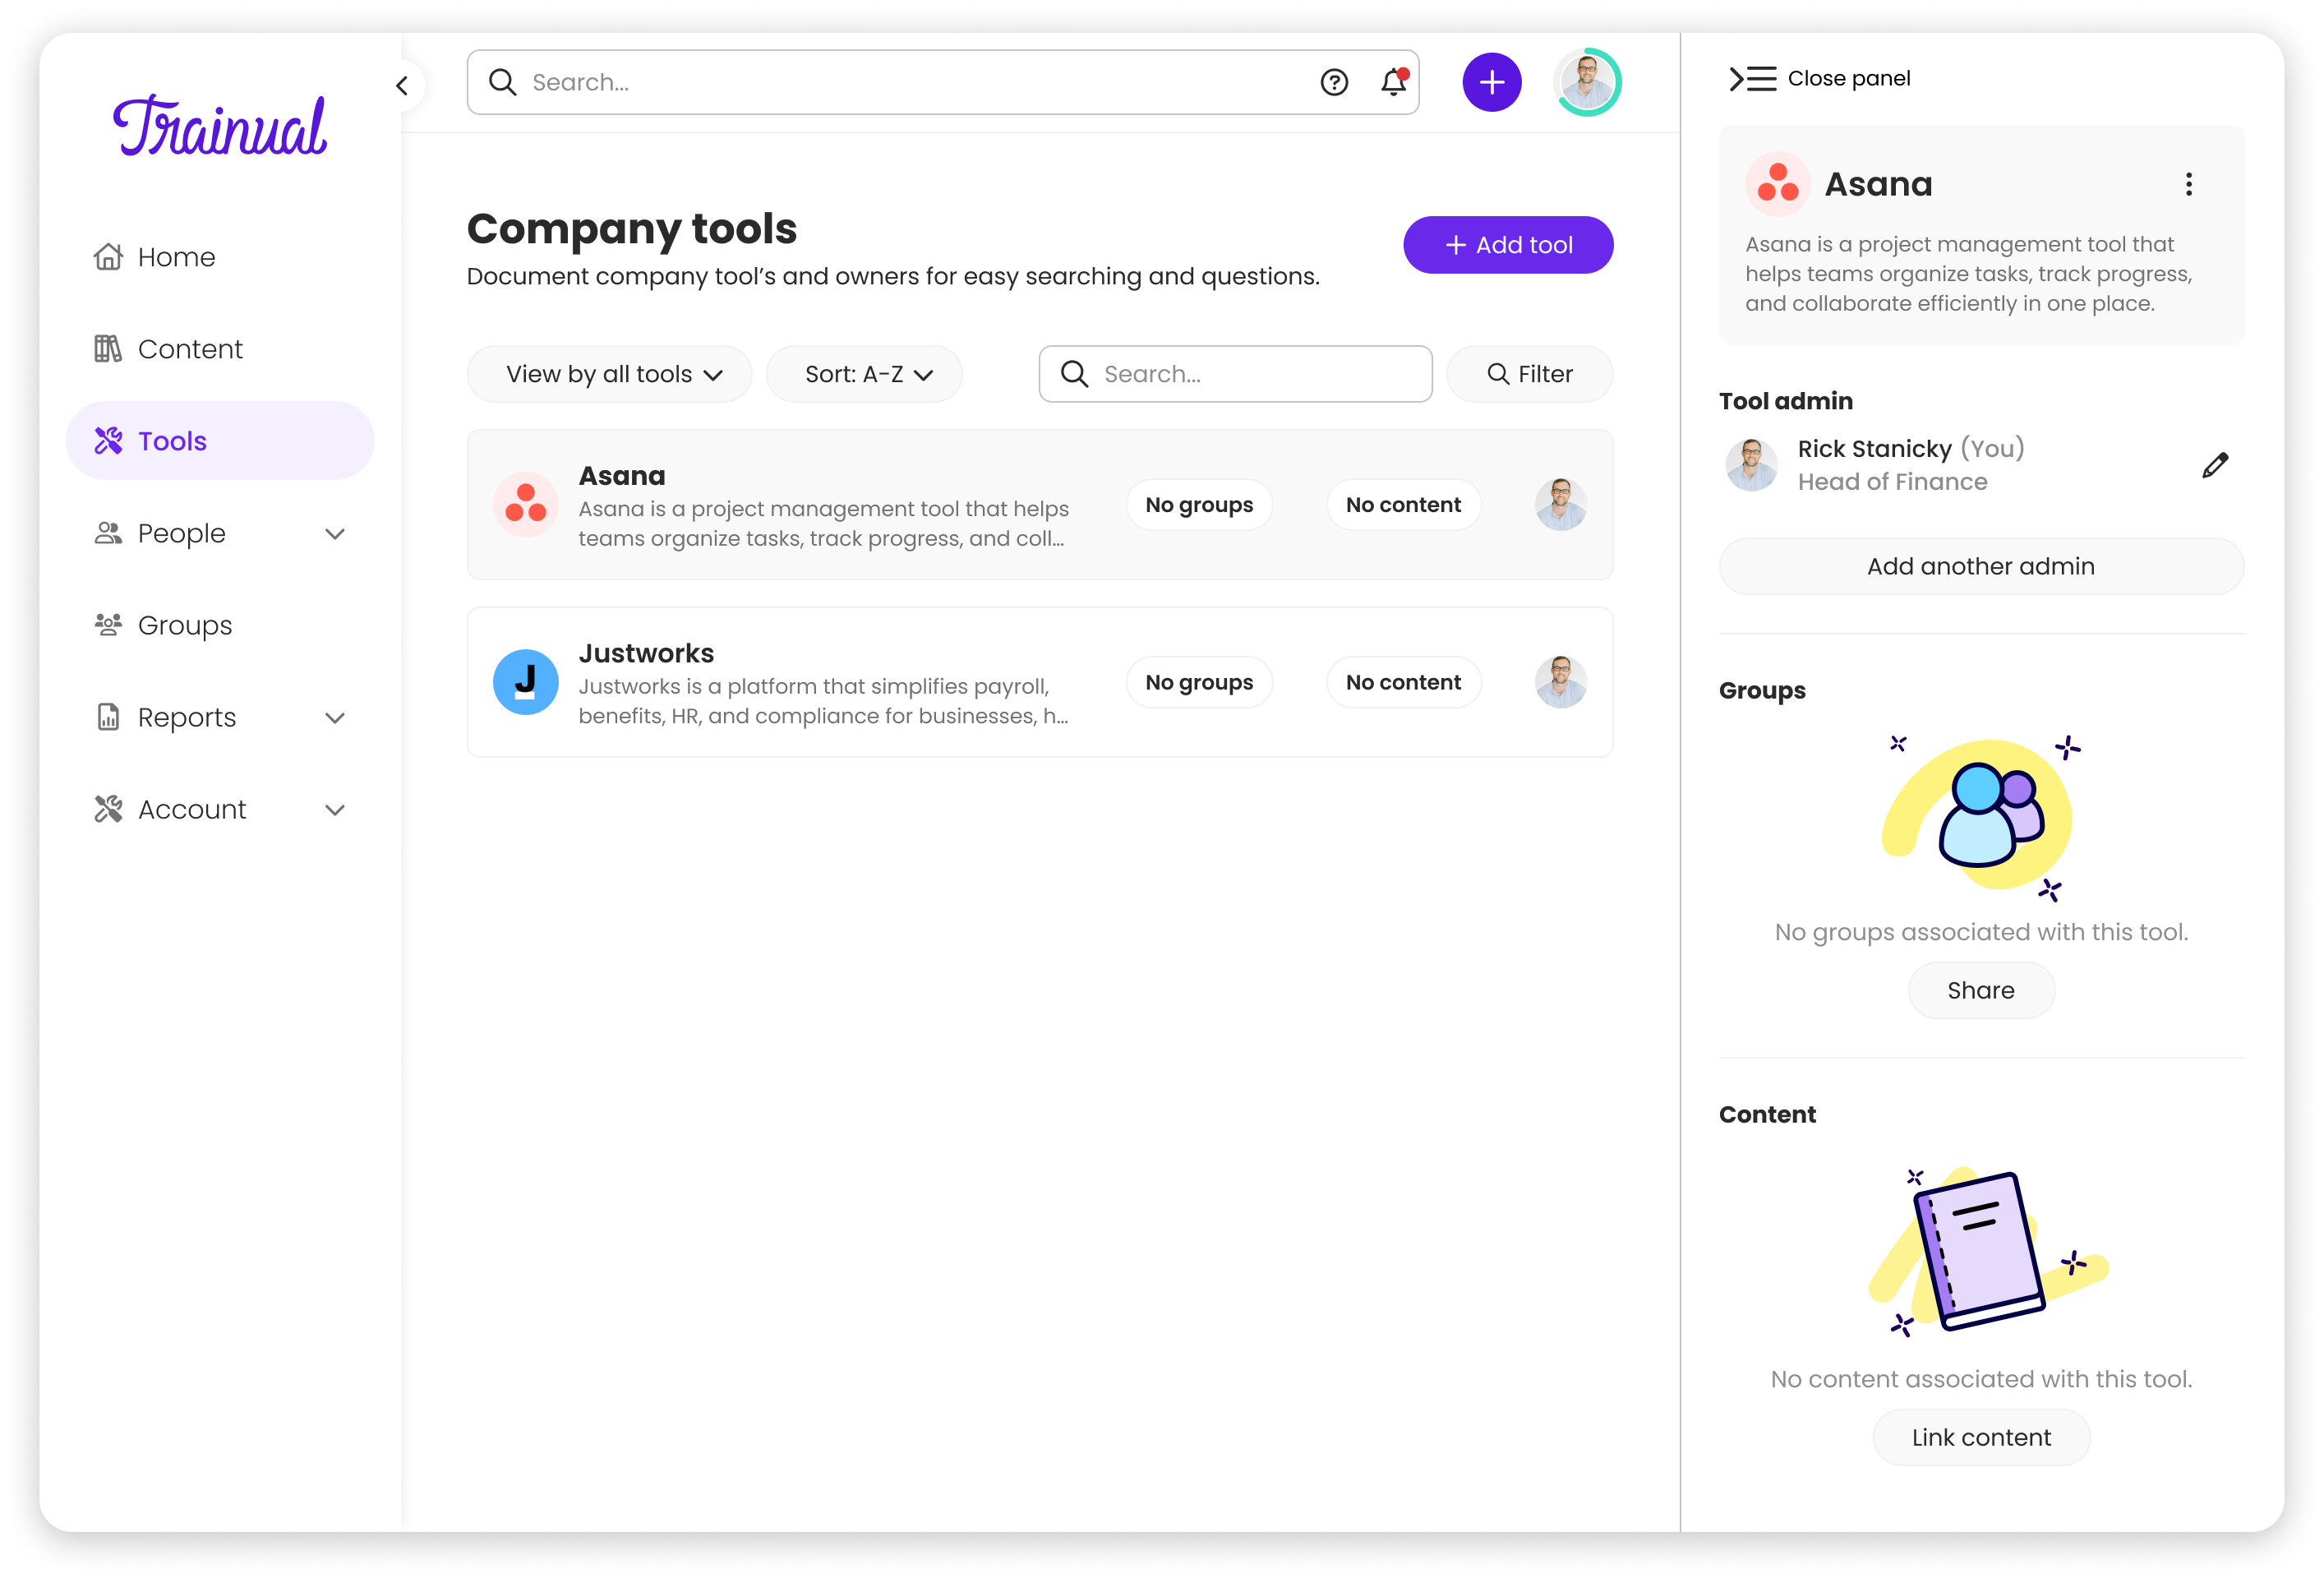Screen dimensions: 2324x1578
Task: Open the Sort: A-Z dropdown
Action: coord(864,374)
